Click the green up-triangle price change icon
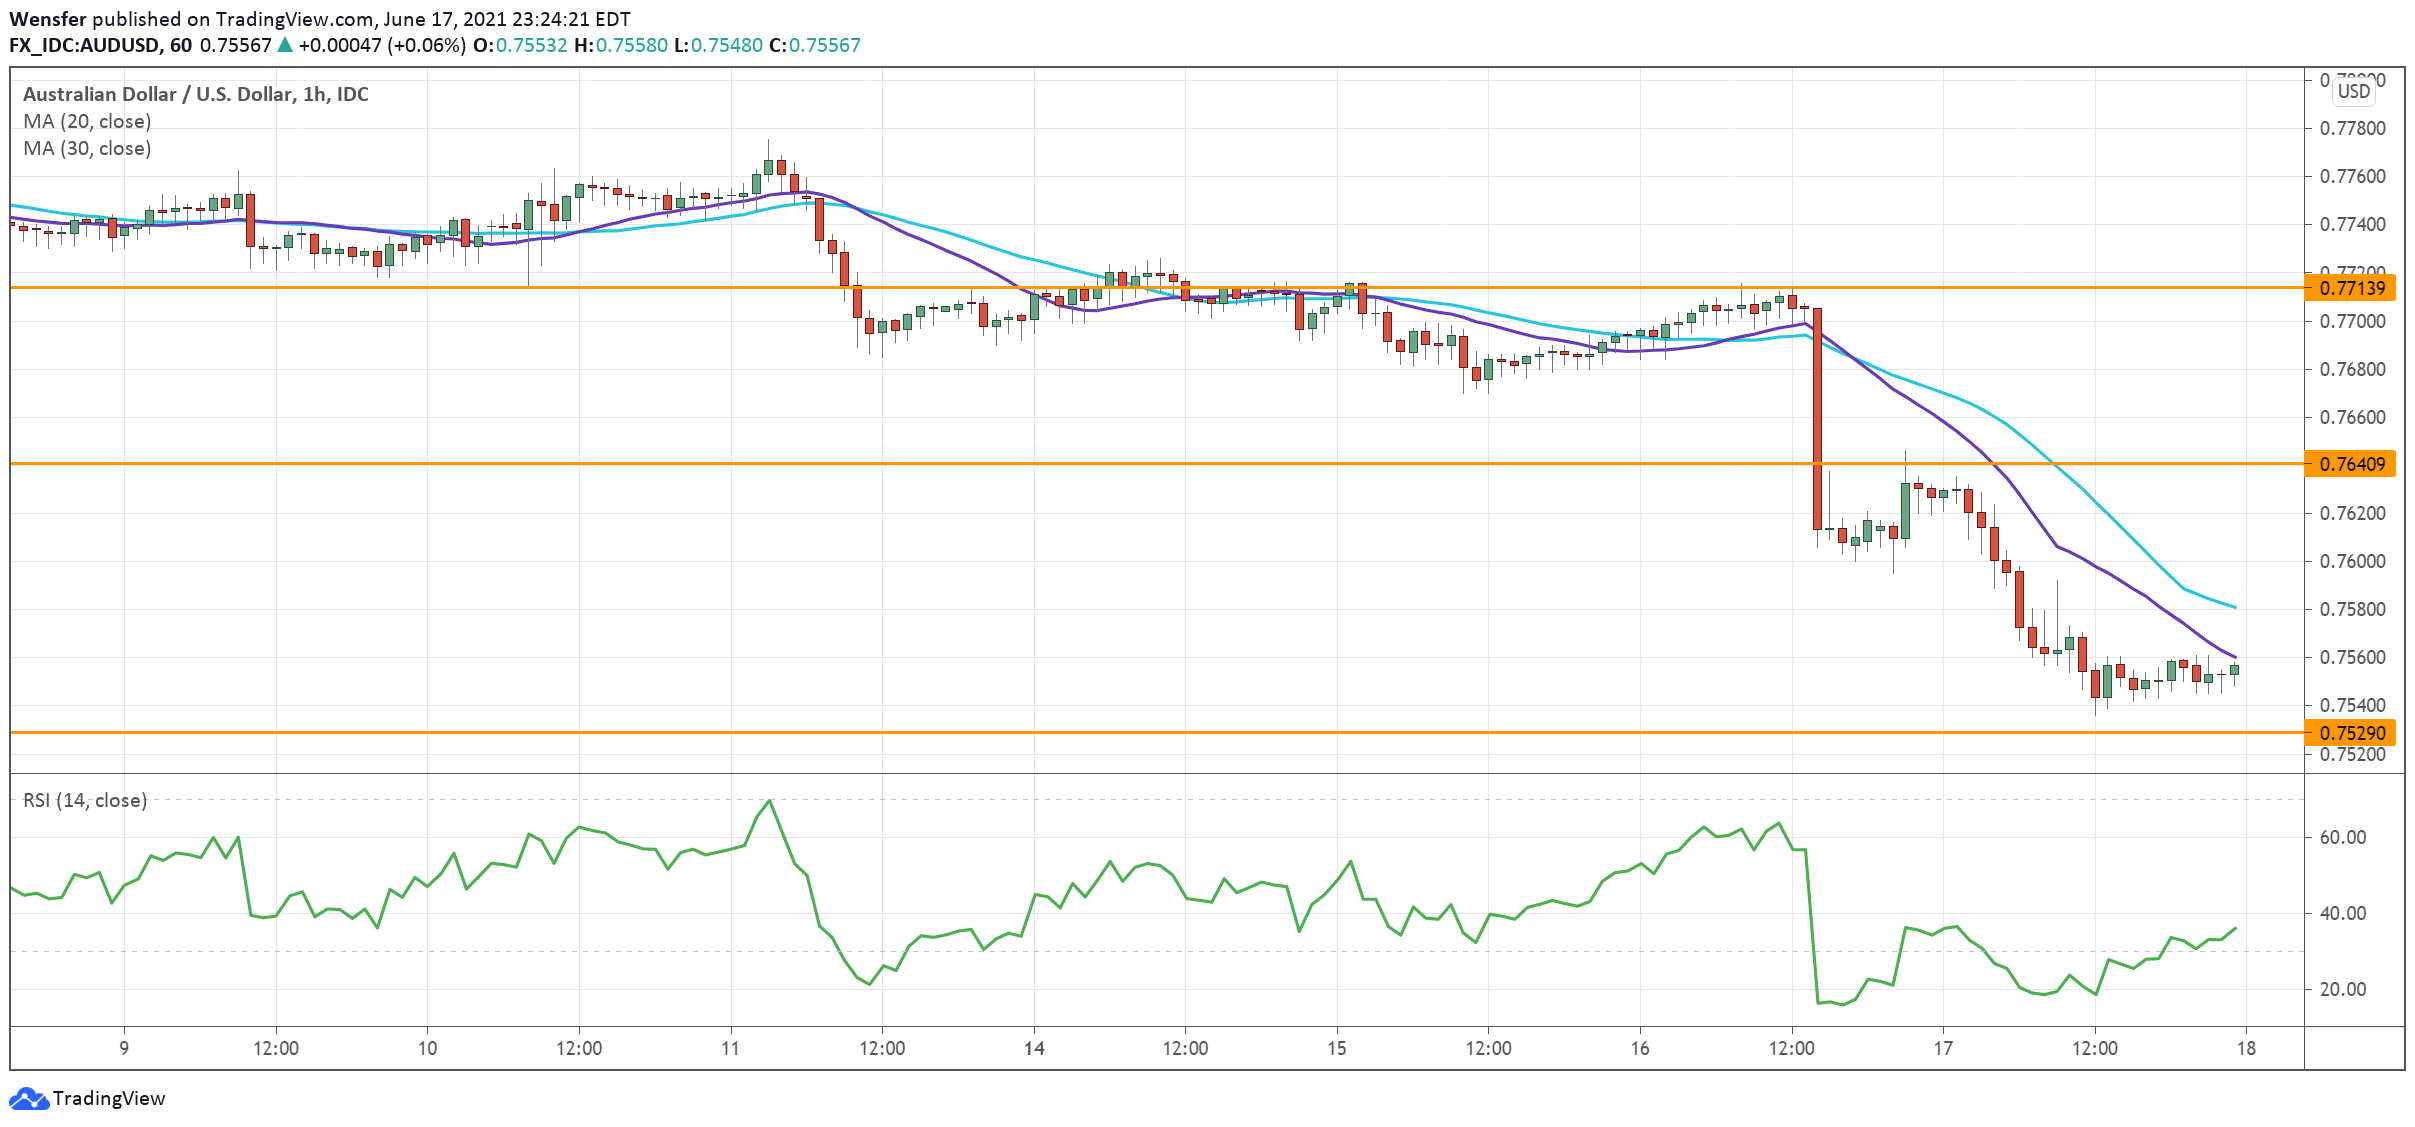The width and height of the screenshot is (2415, 1127). [285, 45]
